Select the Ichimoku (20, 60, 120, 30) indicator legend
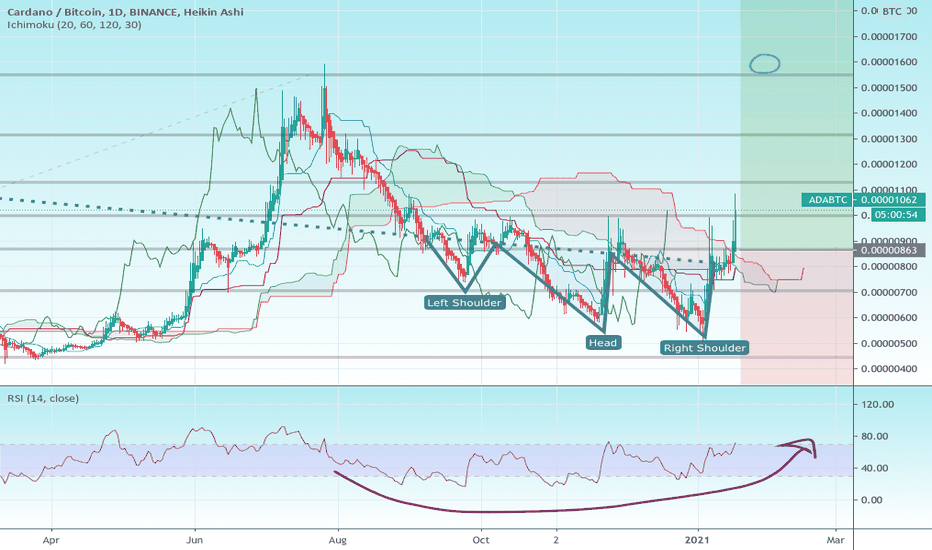 pyautogui.click(x=74, y=25)
